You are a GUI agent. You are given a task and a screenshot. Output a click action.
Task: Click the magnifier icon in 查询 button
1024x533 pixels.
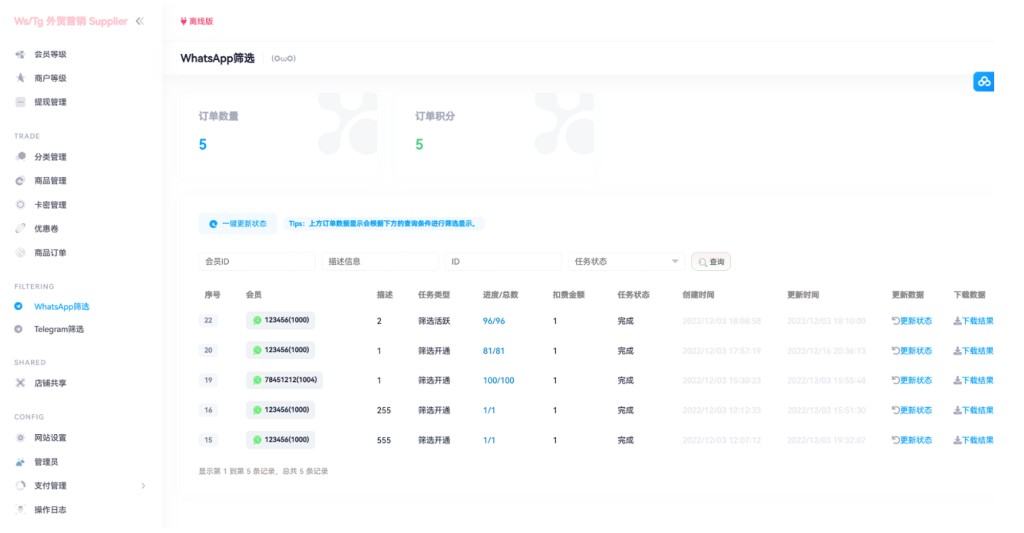[703, 262]
